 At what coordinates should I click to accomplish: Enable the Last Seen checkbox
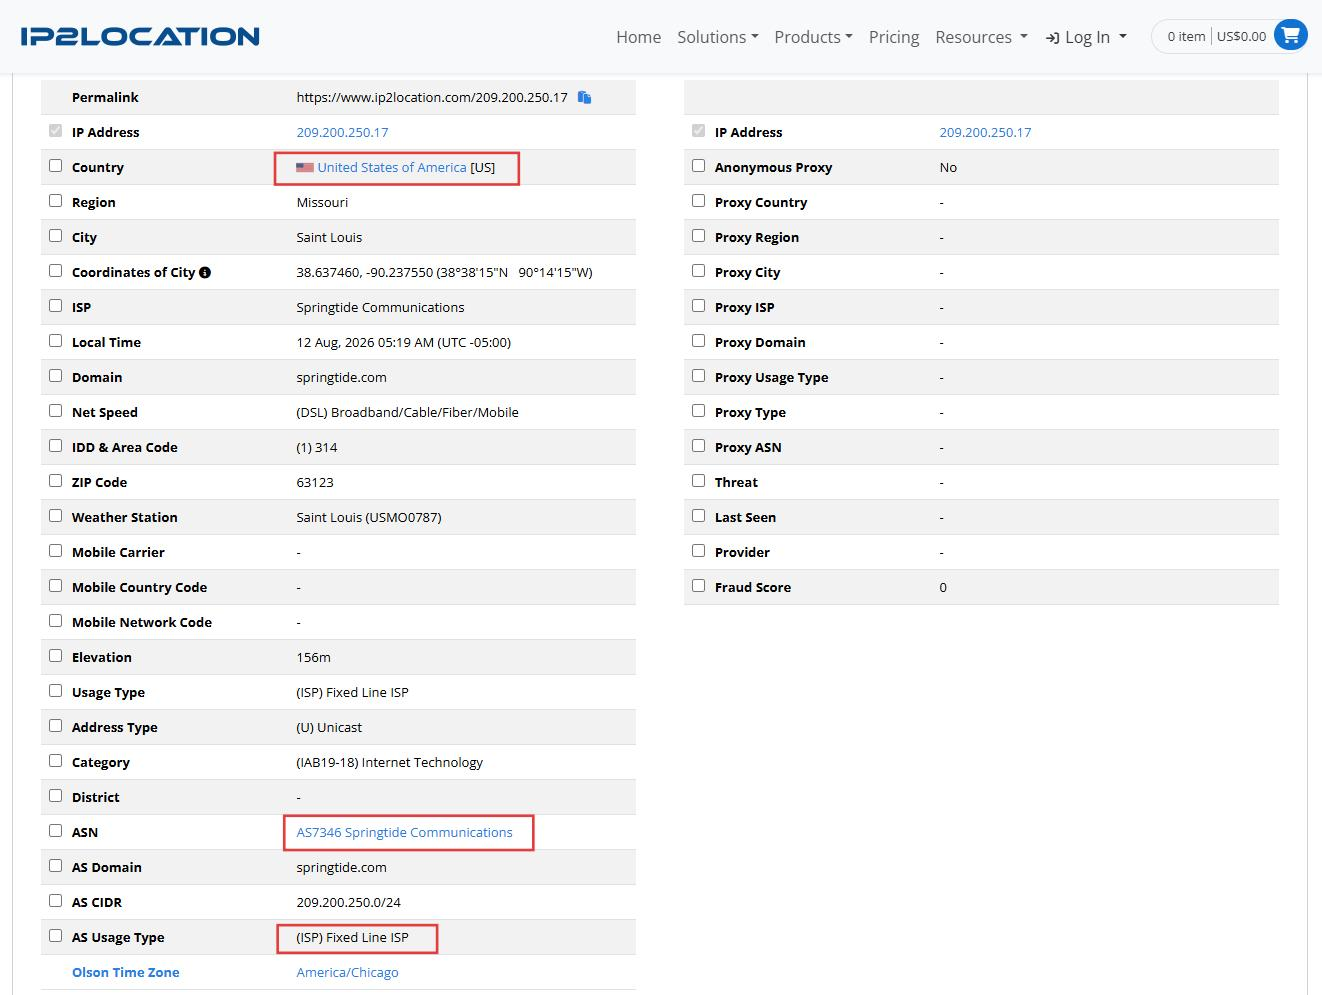tap(699, 516)
